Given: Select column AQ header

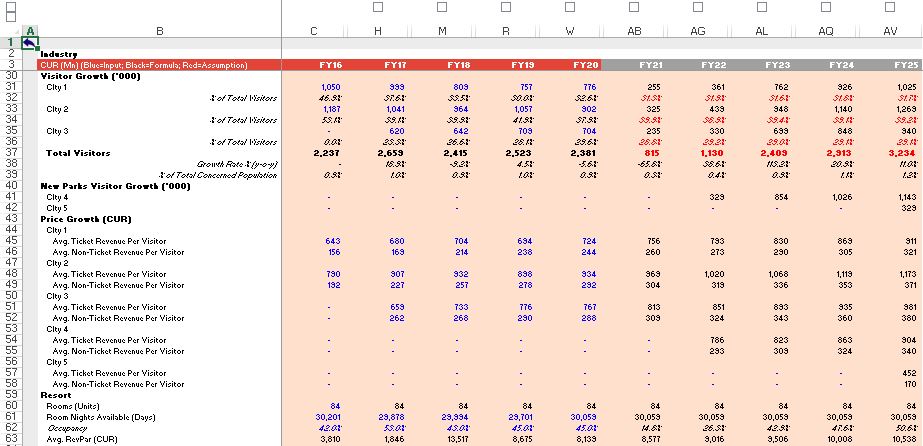Looking at the screenshot, I should [x=826, y=31].
